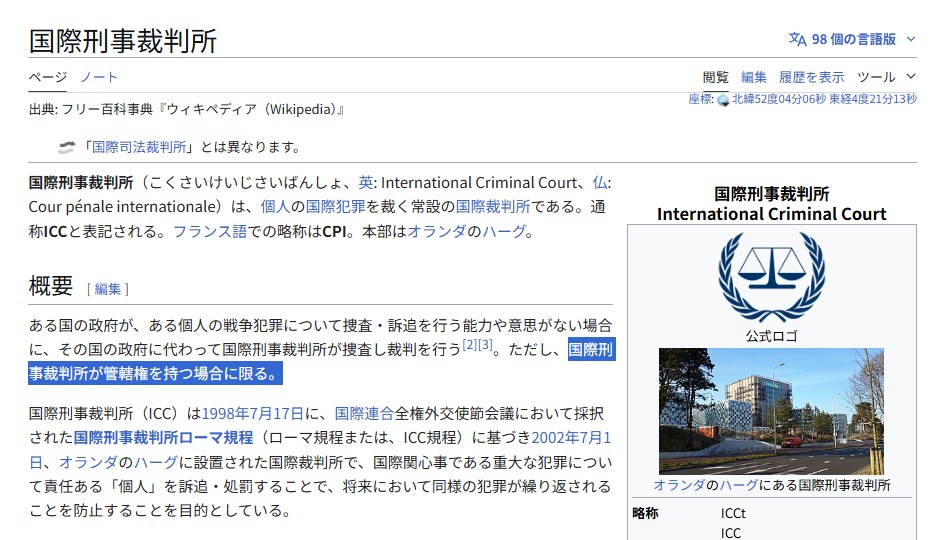Open the 個人 link
Screen dimensions: 941x540
click(x=275, y=206)
